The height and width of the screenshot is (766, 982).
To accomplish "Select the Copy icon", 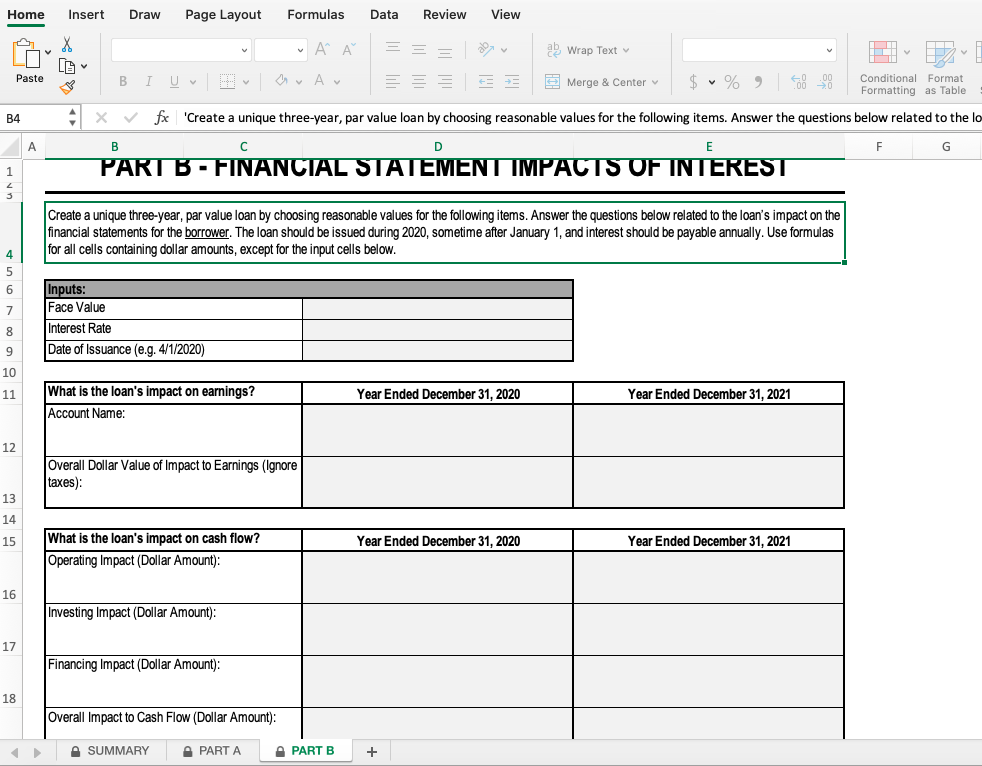I will coord(67,66).
